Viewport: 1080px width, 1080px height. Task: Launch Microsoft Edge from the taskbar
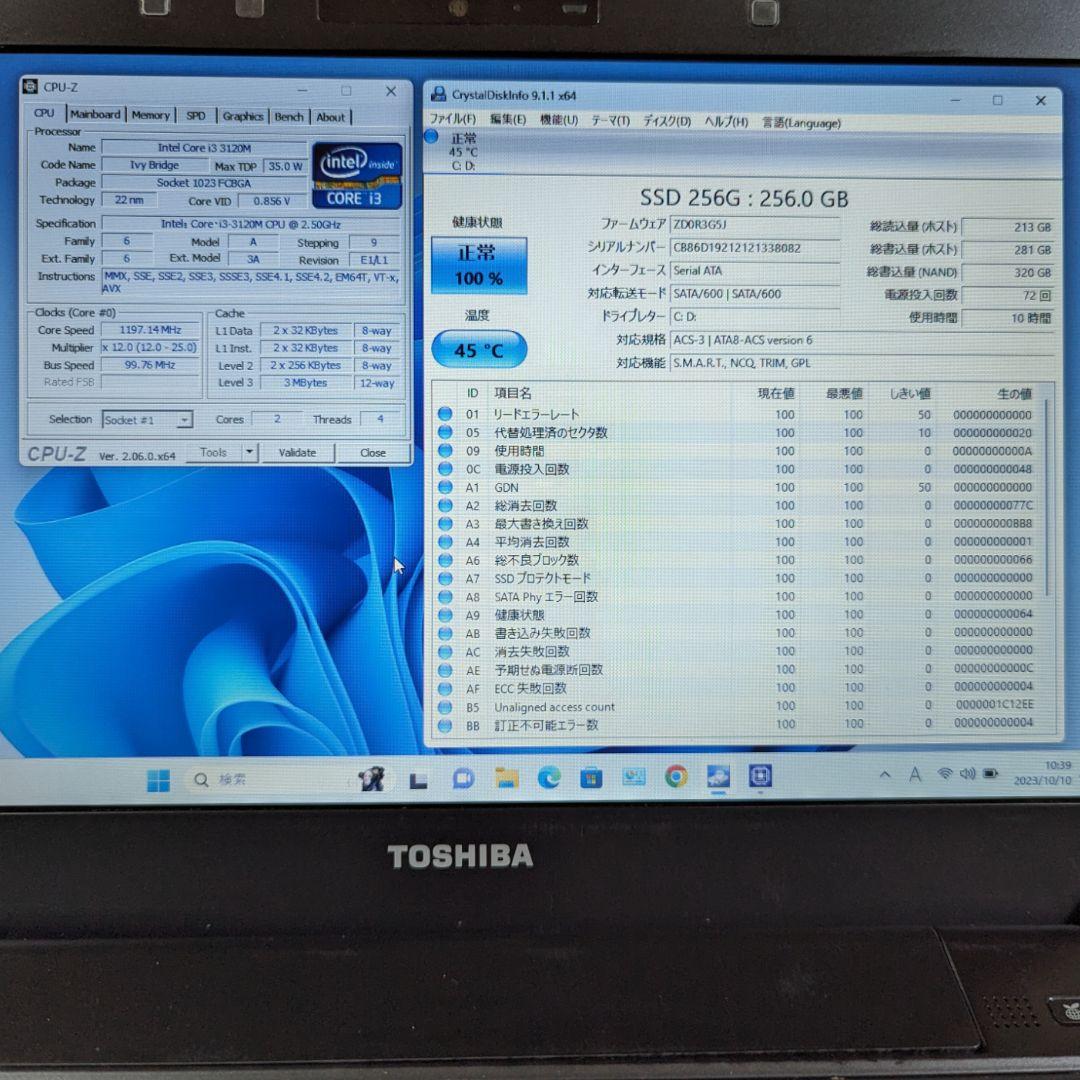point(547,777)
